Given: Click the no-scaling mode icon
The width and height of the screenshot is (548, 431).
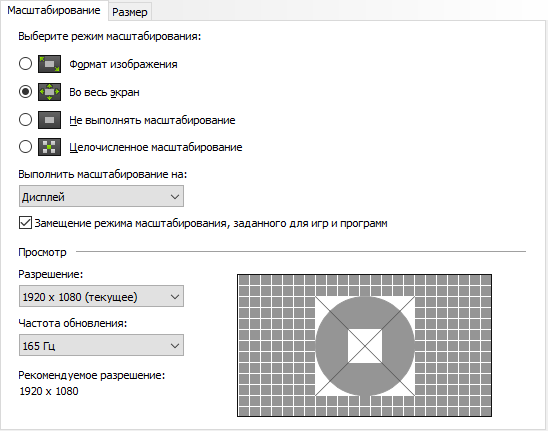Looking at the screenshot, I should click(x=49, y=120).
